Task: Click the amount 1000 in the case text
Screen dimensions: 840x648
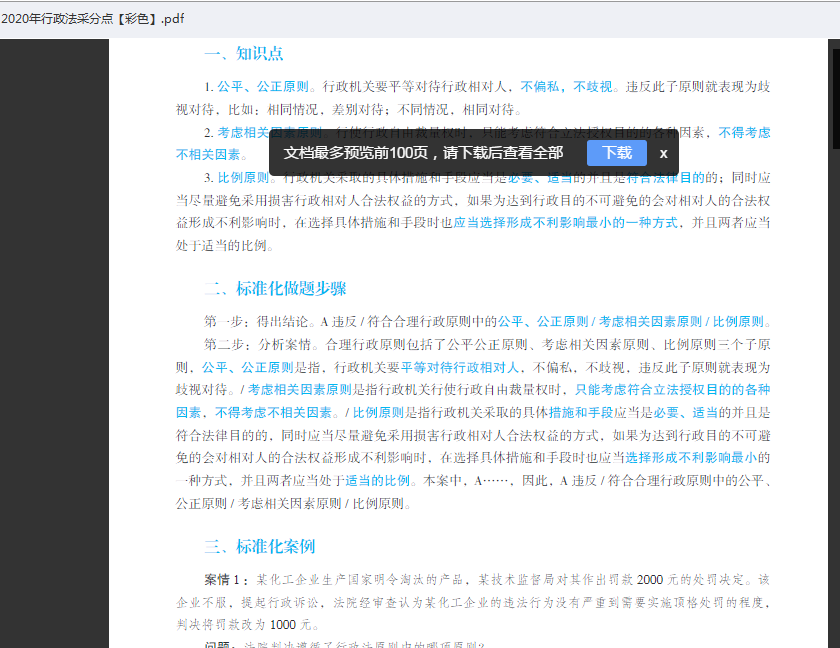Action: [x=283, y=624]
